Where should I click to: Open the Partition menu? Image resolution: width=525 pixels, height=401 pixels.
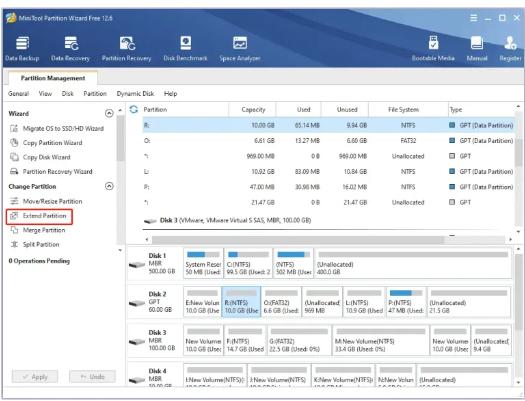point(95,94)
